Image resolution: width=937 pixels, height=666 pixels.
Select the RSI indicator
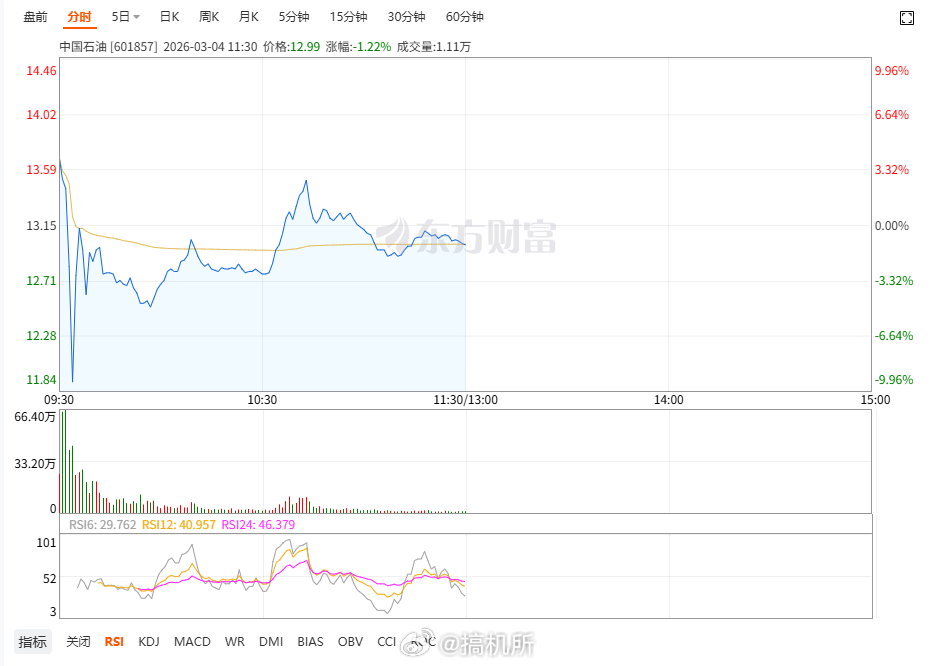(114, 642)
